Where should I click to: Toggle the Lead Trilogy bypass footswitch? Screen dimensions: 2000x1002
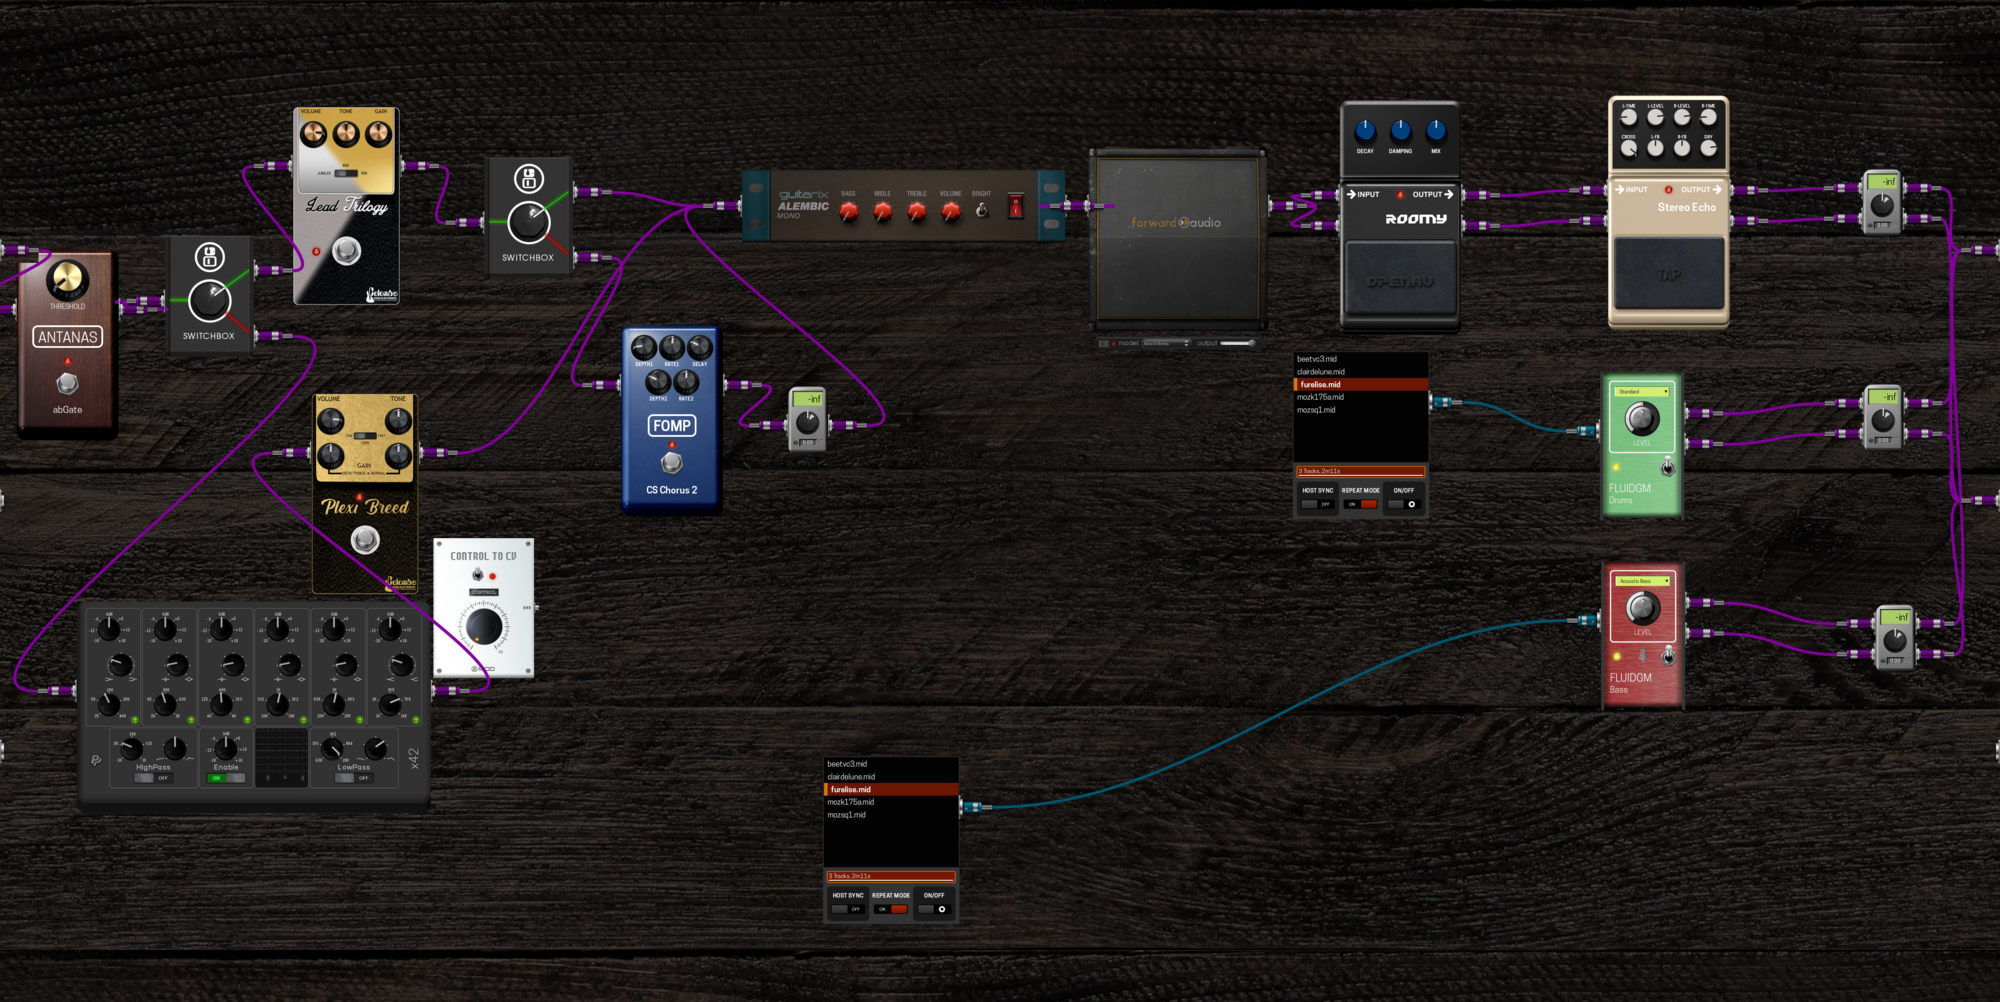(346, 250)
